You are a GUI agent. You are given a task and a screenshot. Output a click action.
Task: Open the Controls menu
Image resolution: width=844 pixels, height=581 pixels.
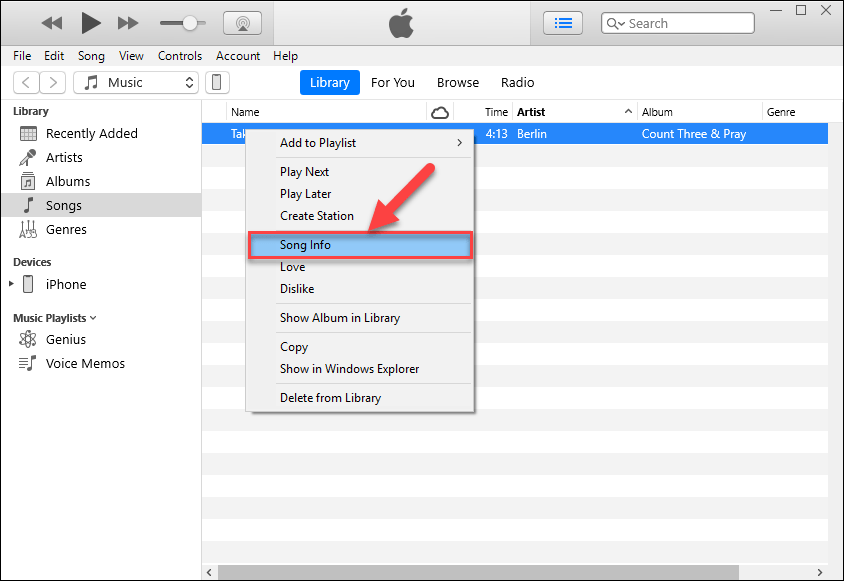pos(180,56)
